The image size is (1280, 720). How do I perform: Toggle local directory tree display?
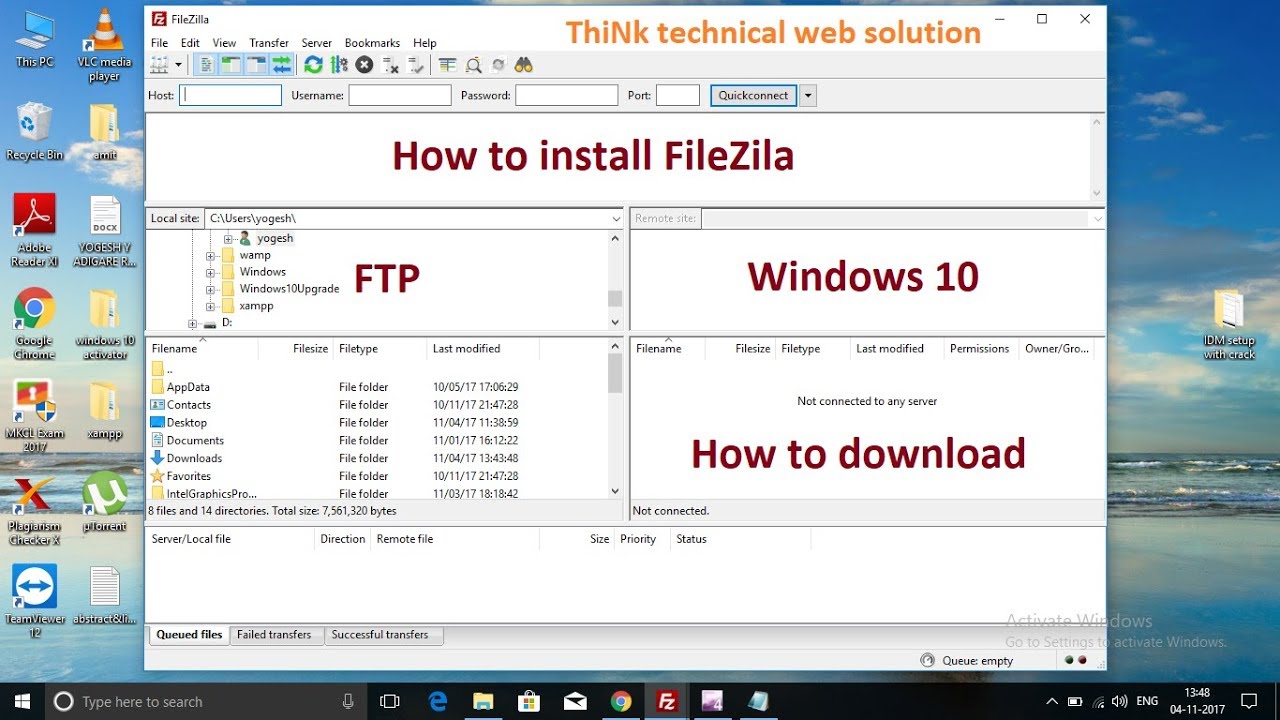coord(231,65)
